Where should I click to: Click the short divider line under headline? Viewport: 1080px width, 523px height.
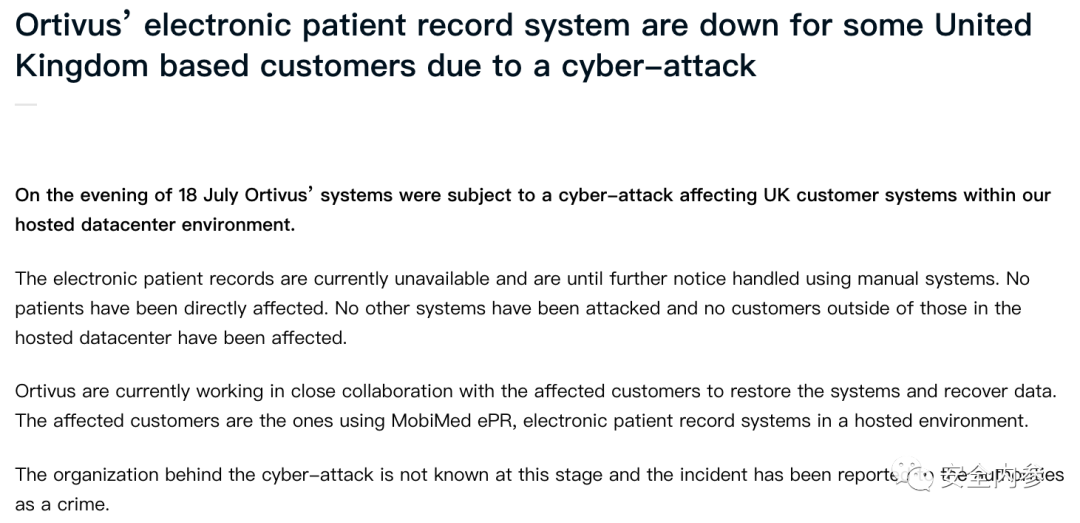[25, 105]
